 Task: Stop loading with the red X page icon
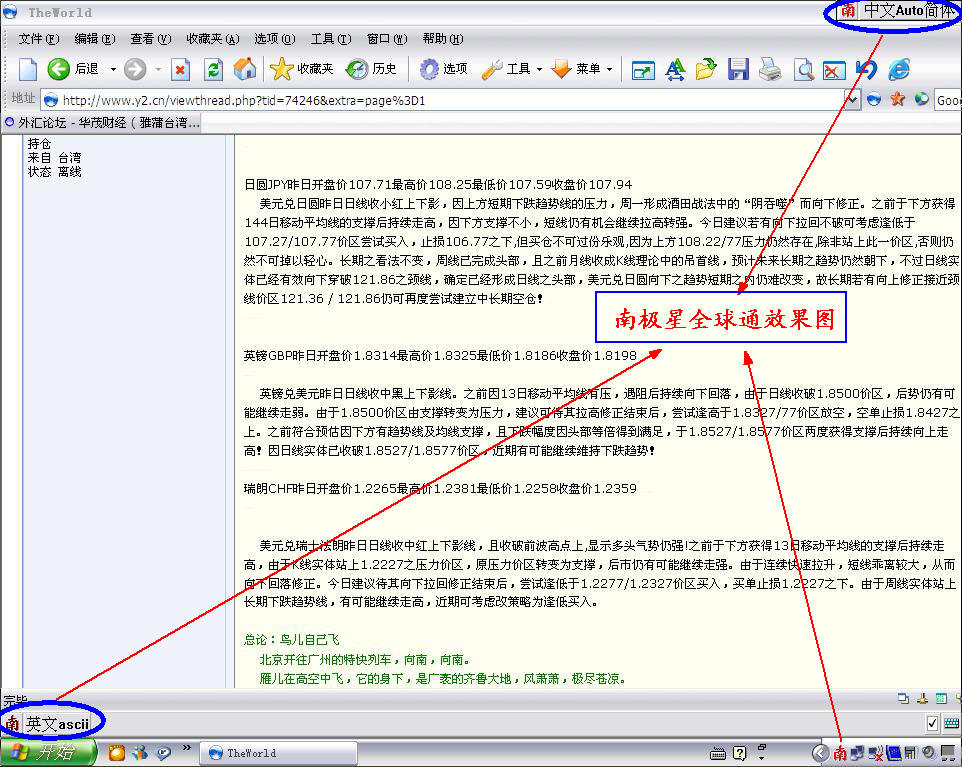[180, 69]
